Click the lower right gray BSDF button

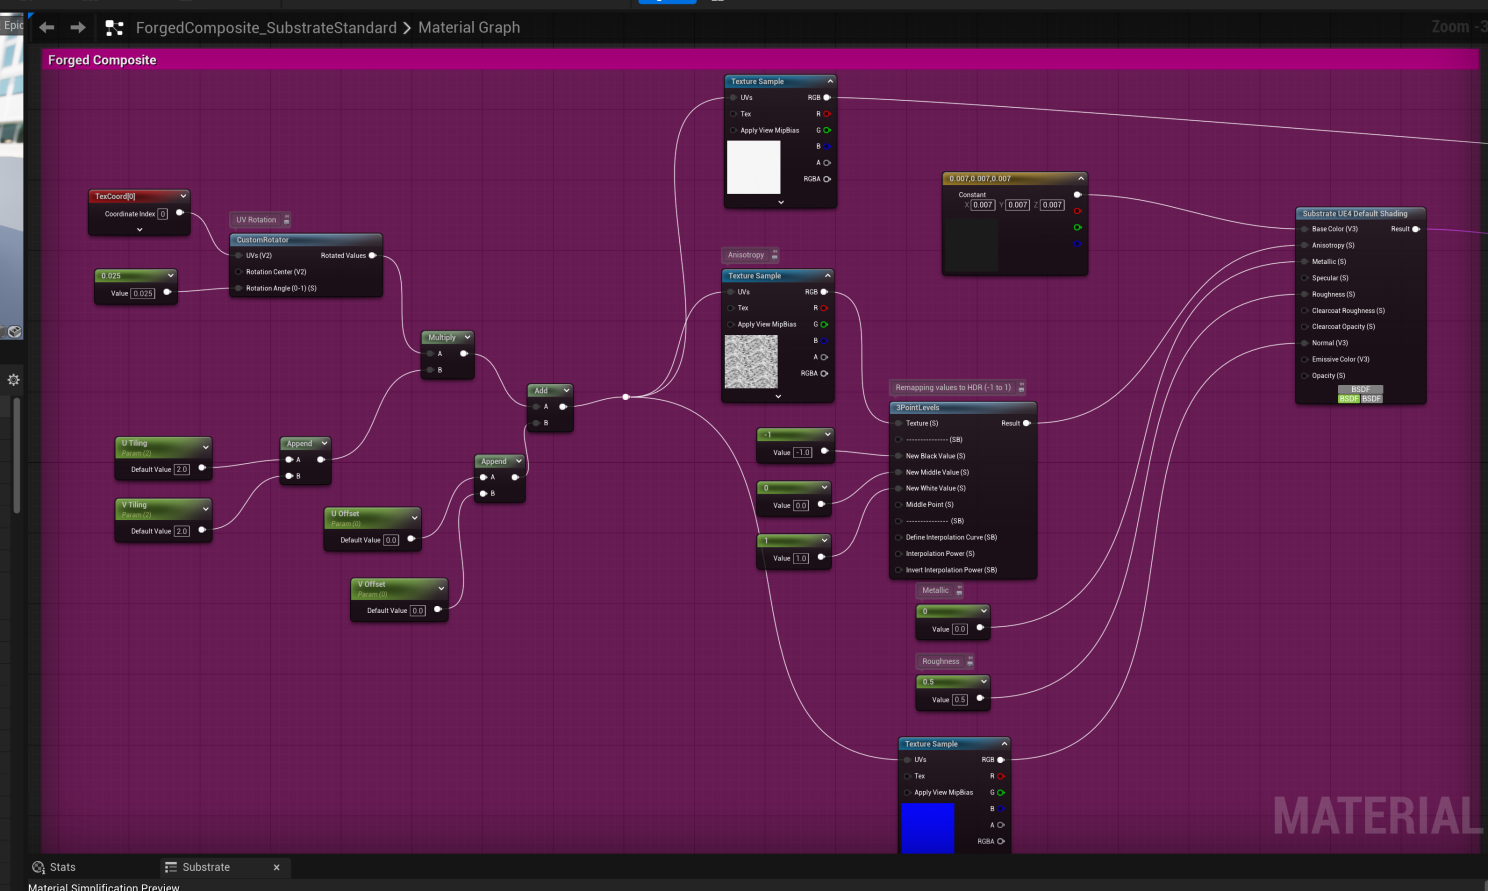1372,399
